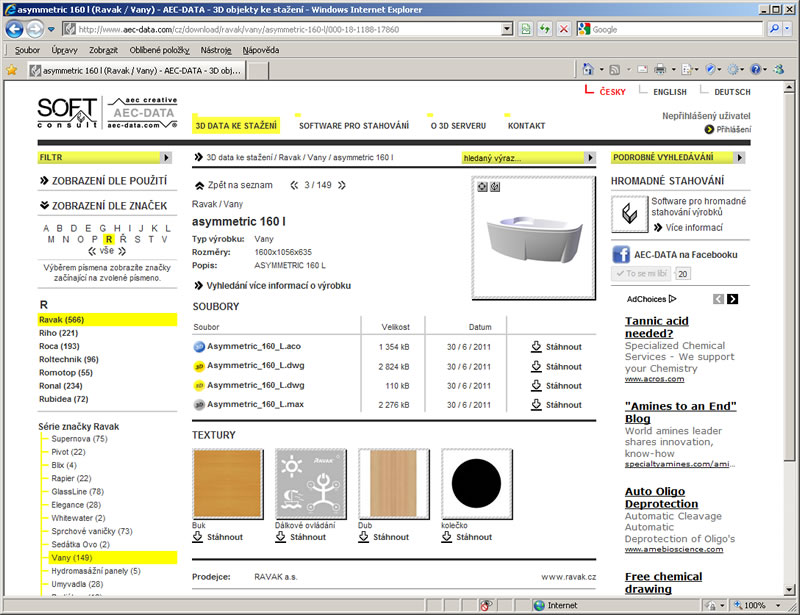Go to previous product arrow
The image size is (800, 615).
pyautogui.click(x=294, y=185)
